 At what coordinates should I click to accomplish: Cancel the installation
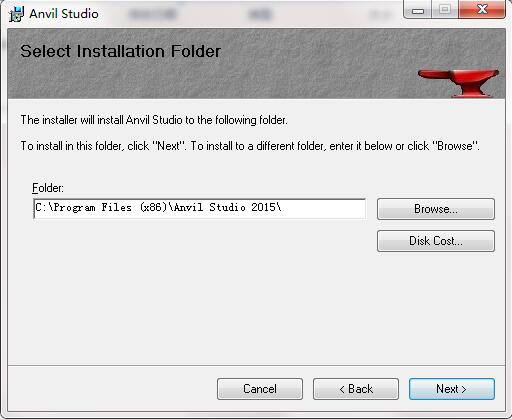[260, 389]
